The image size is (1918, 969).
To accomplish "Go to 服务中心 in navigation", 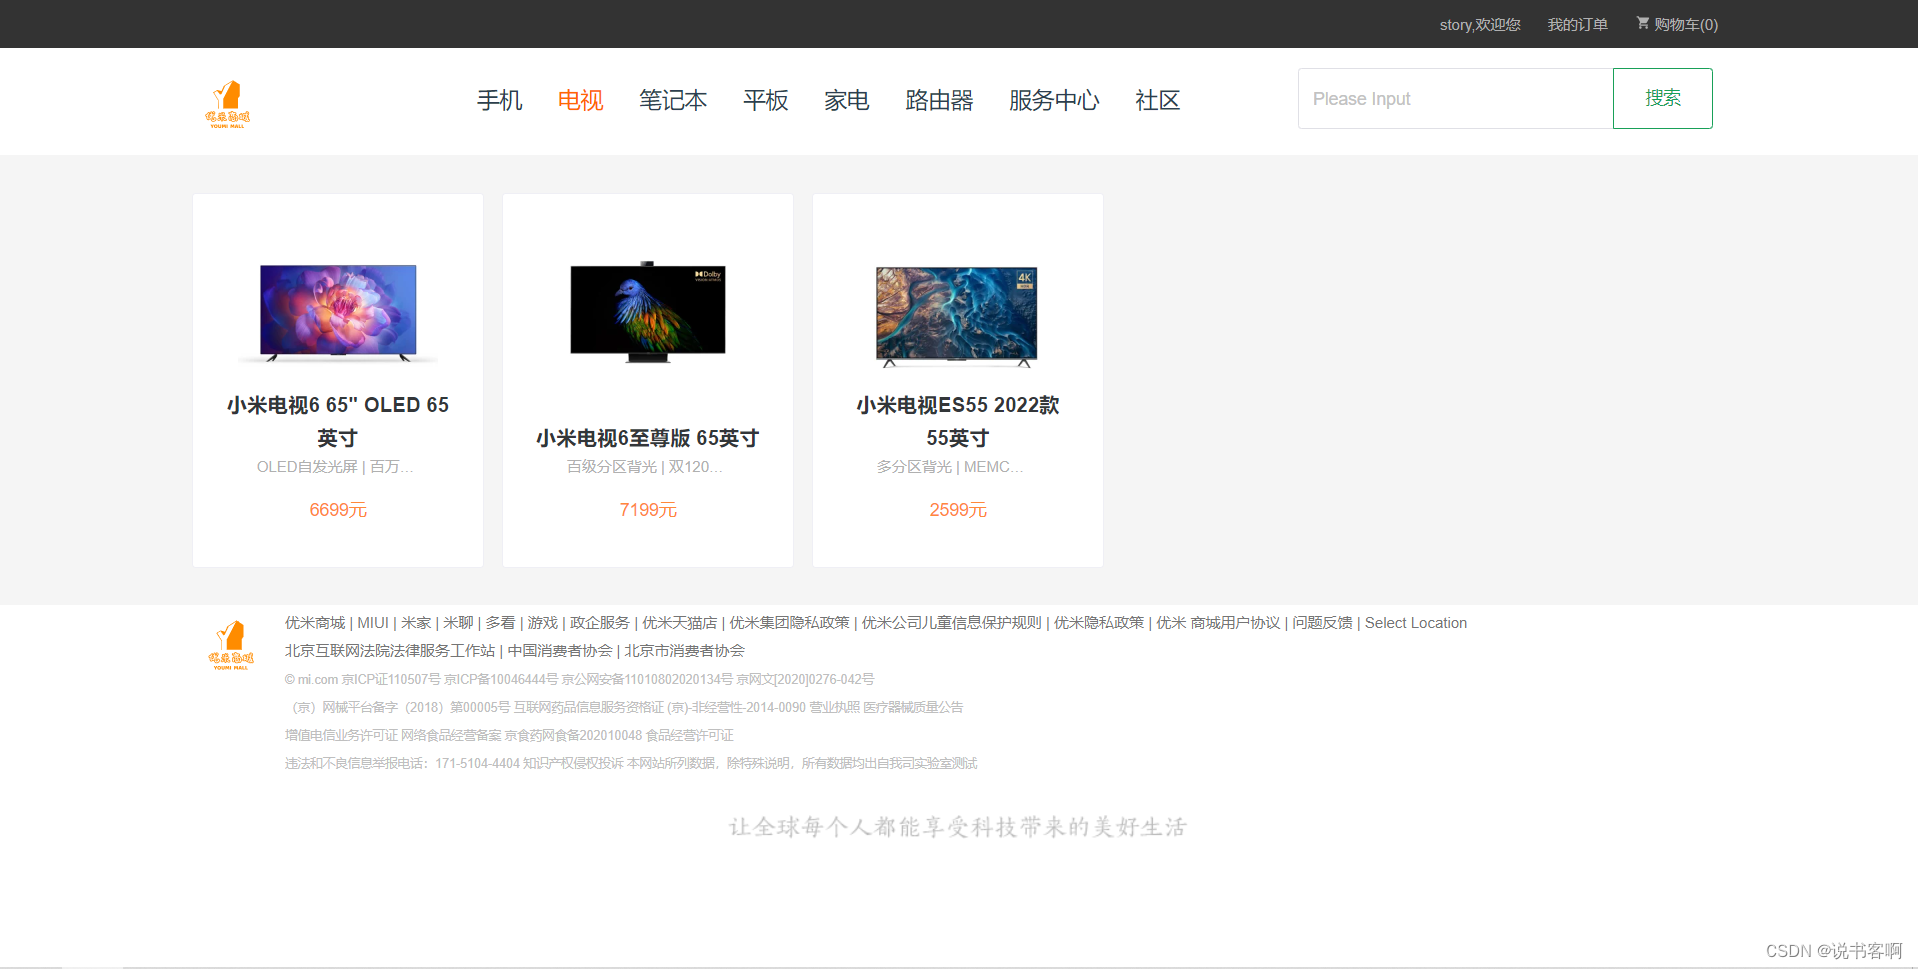I will point(1054,100).
